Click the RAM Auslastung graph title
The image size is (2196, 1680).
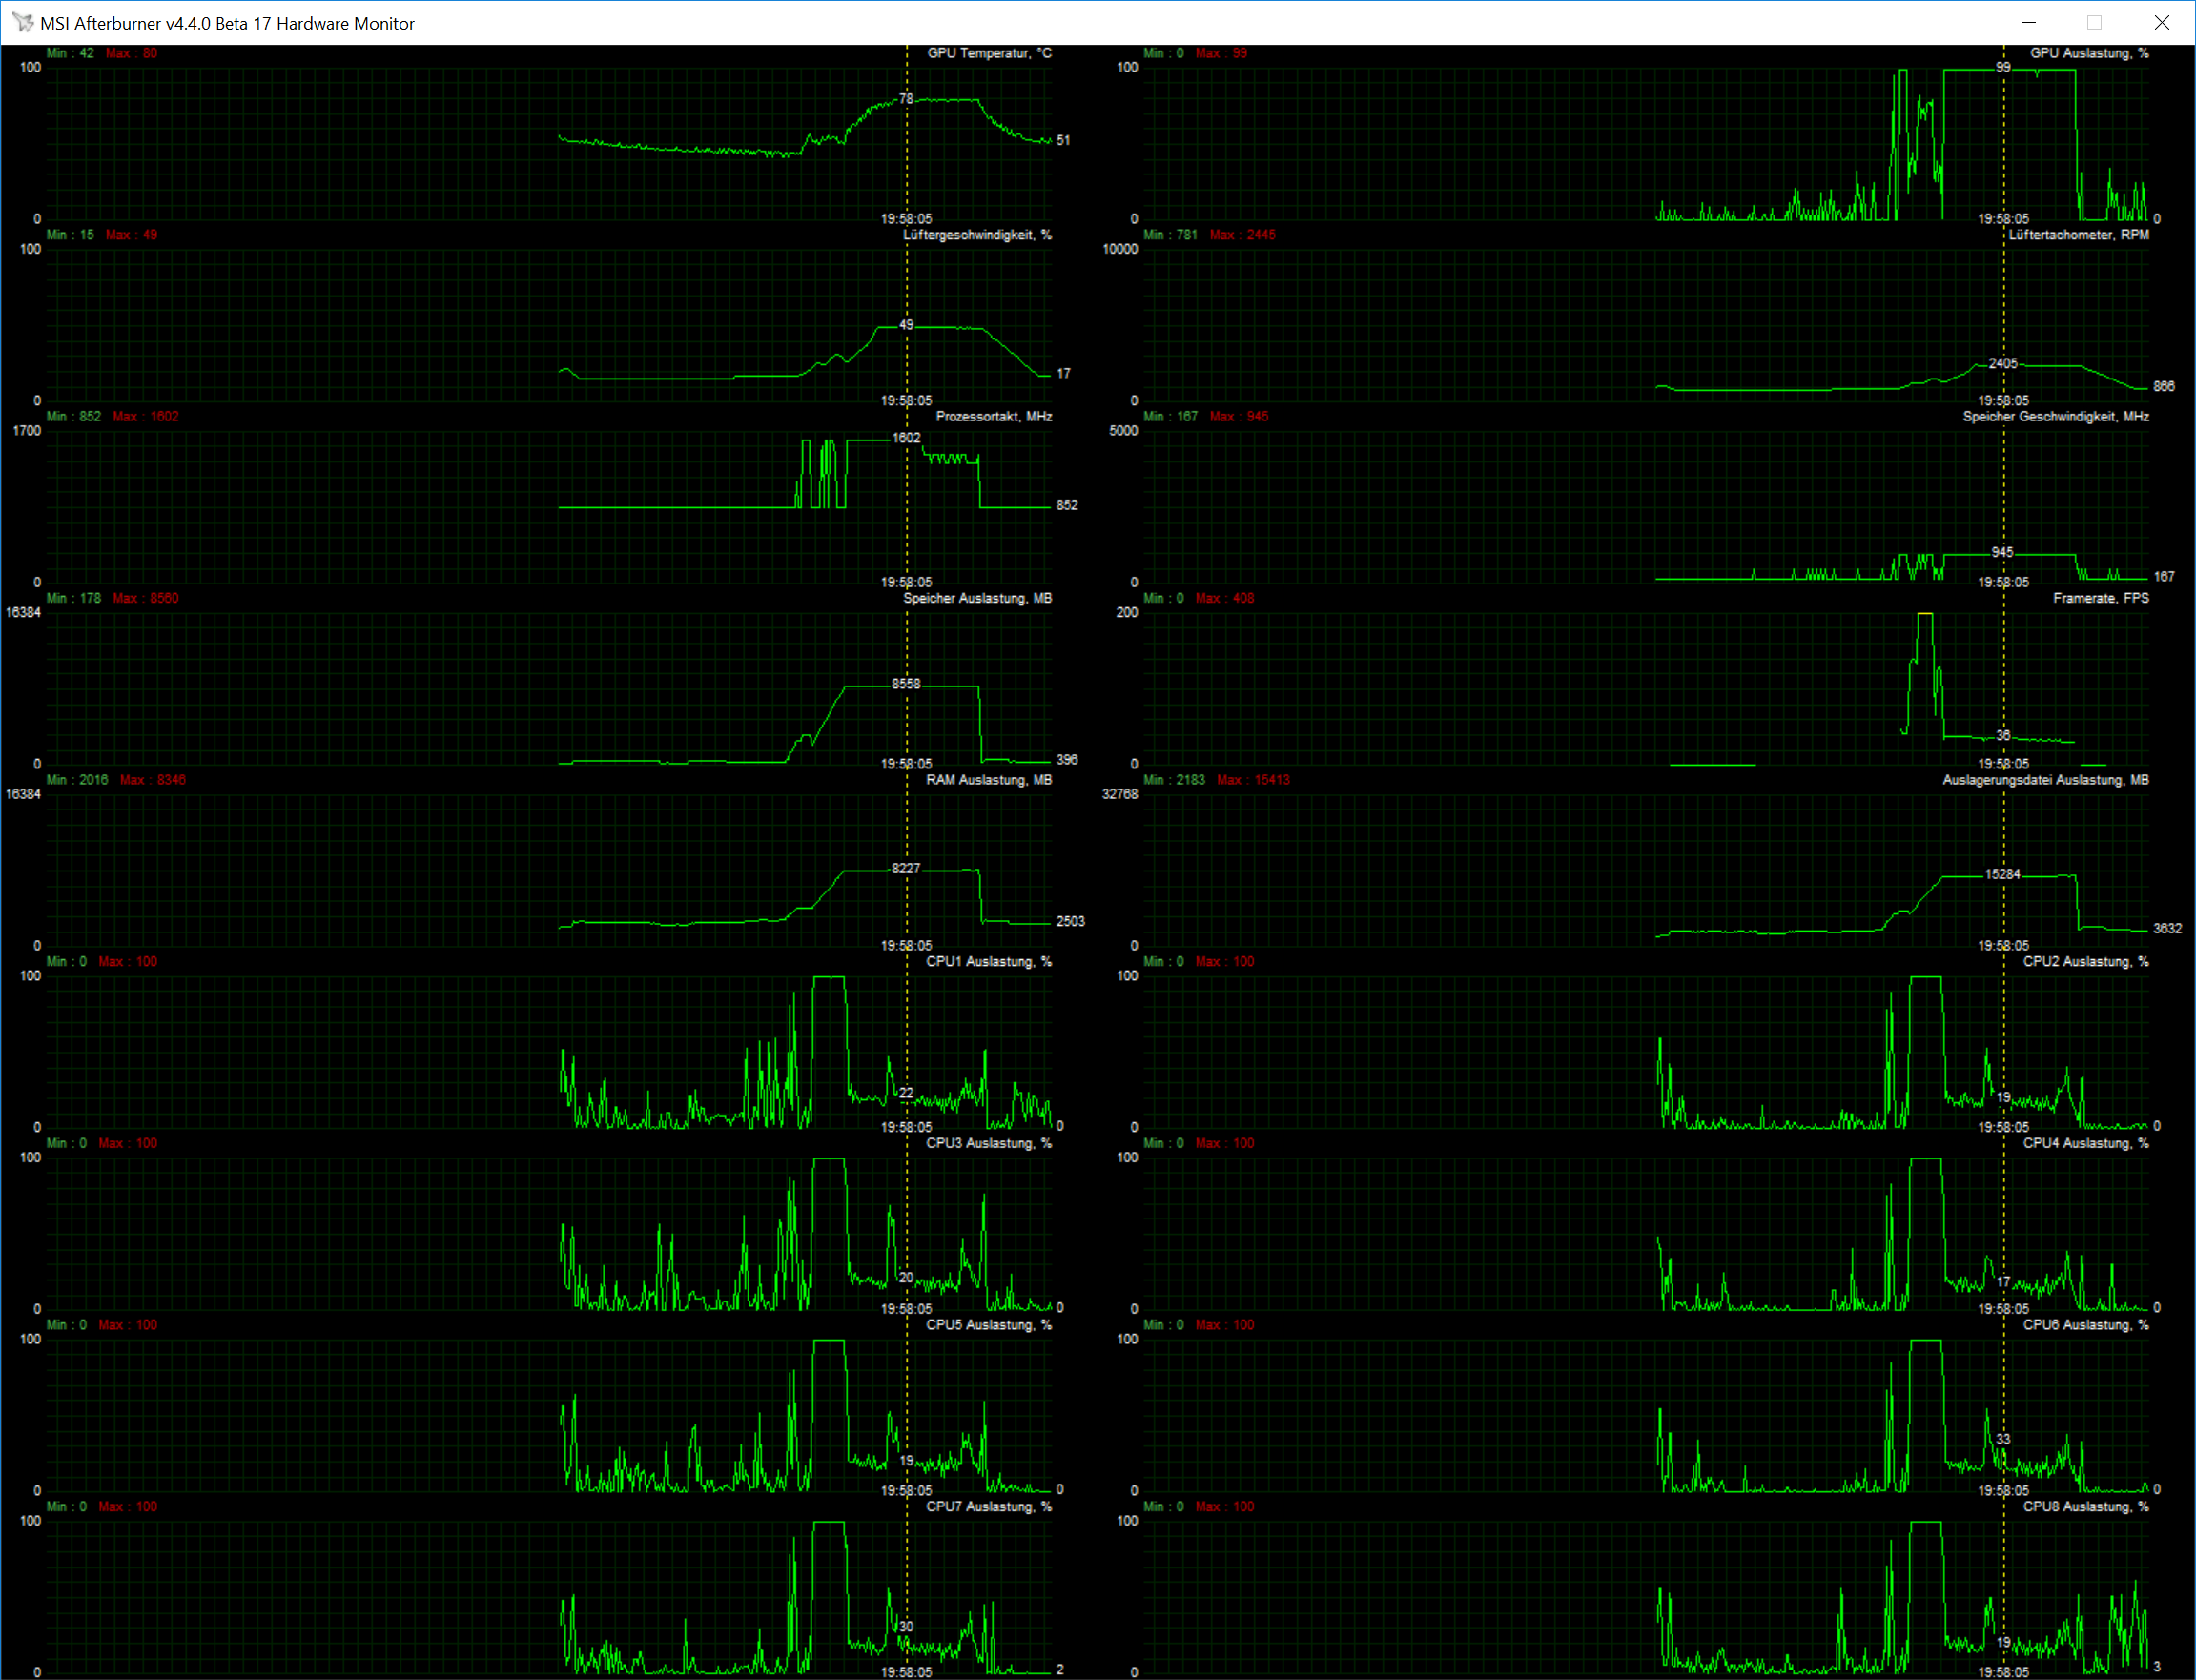[x=988, y=780]
